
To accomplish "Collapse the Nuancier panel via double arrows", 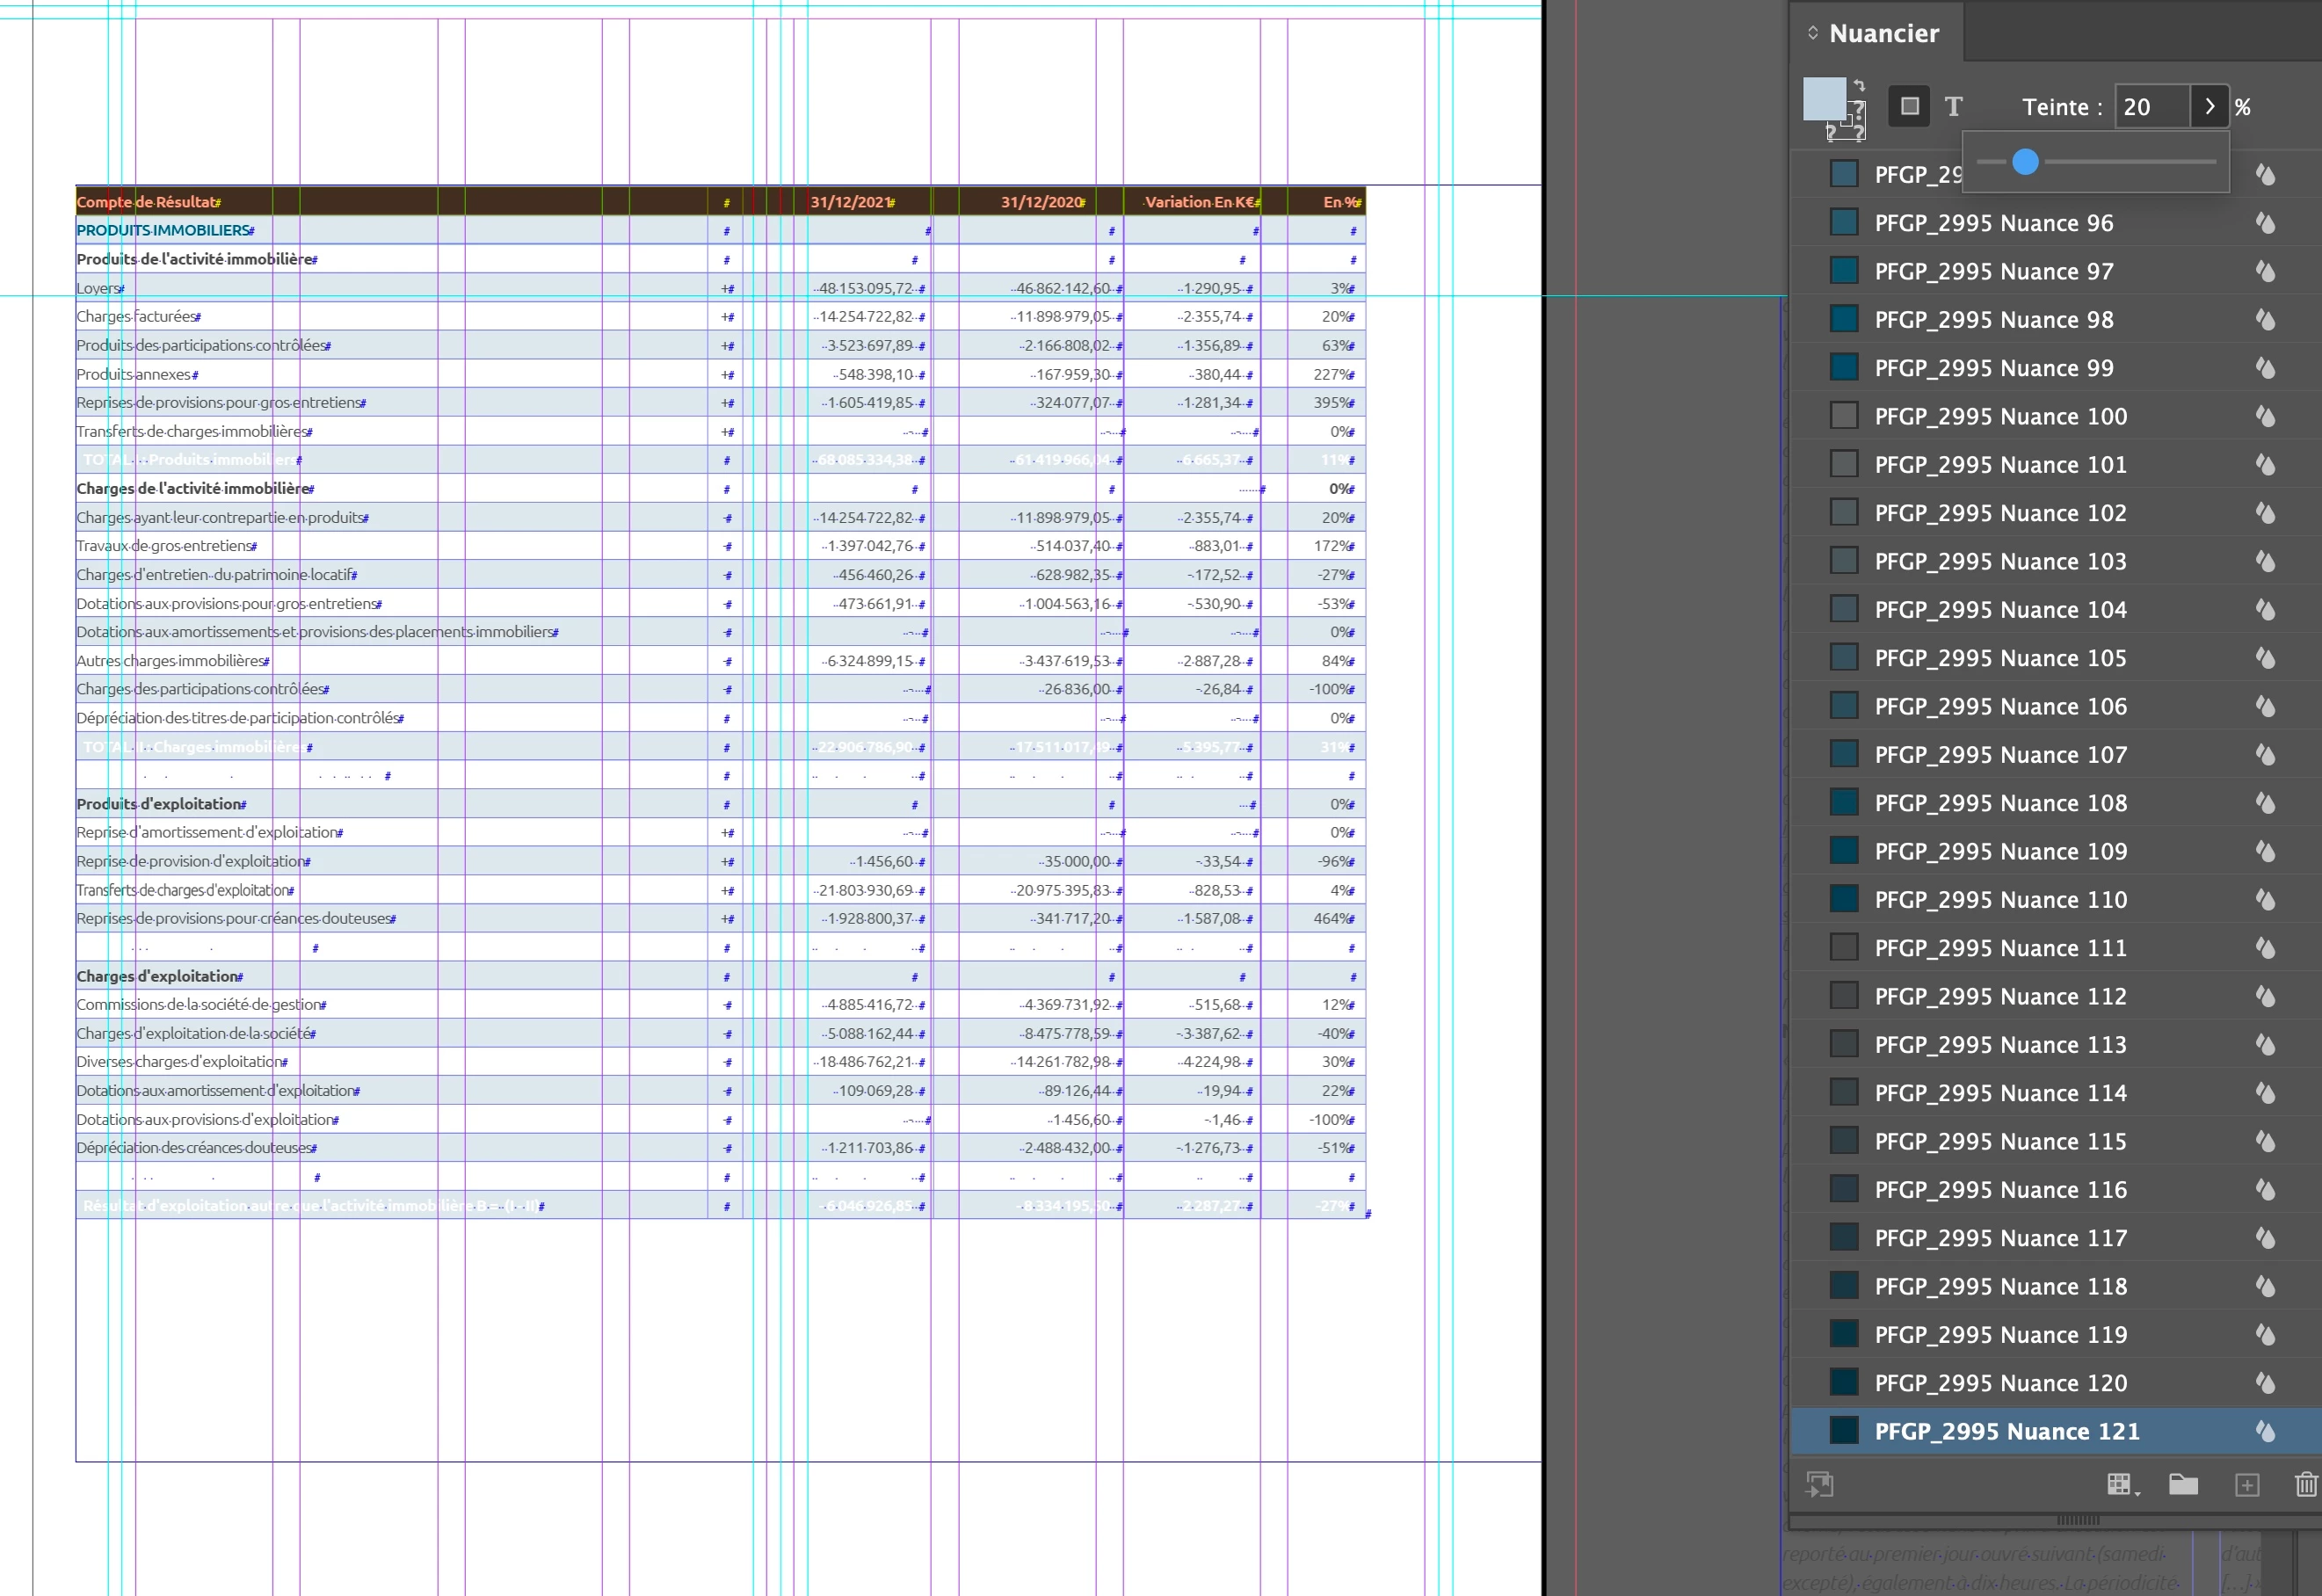I will click(x=1812, y=33).
